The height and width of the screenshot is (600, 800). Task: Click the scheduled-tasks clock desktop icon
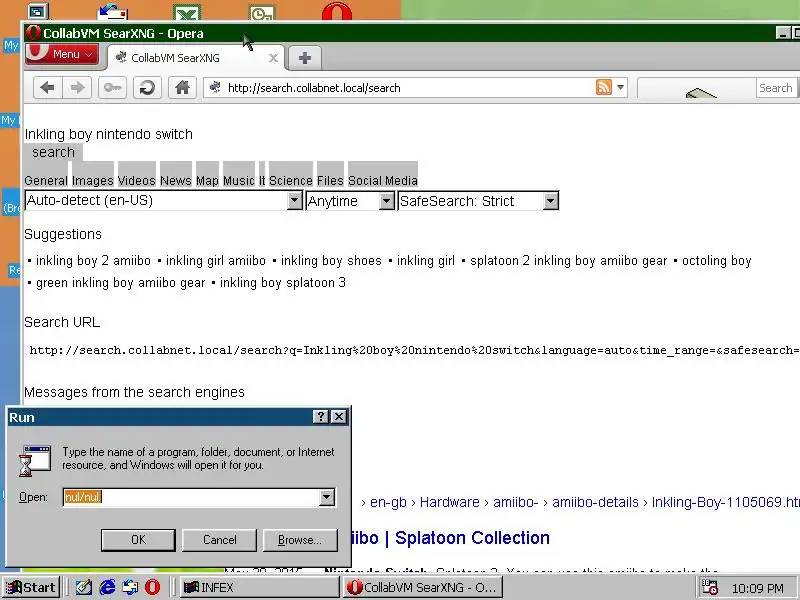pyautogui.click(x=262, y=12)
